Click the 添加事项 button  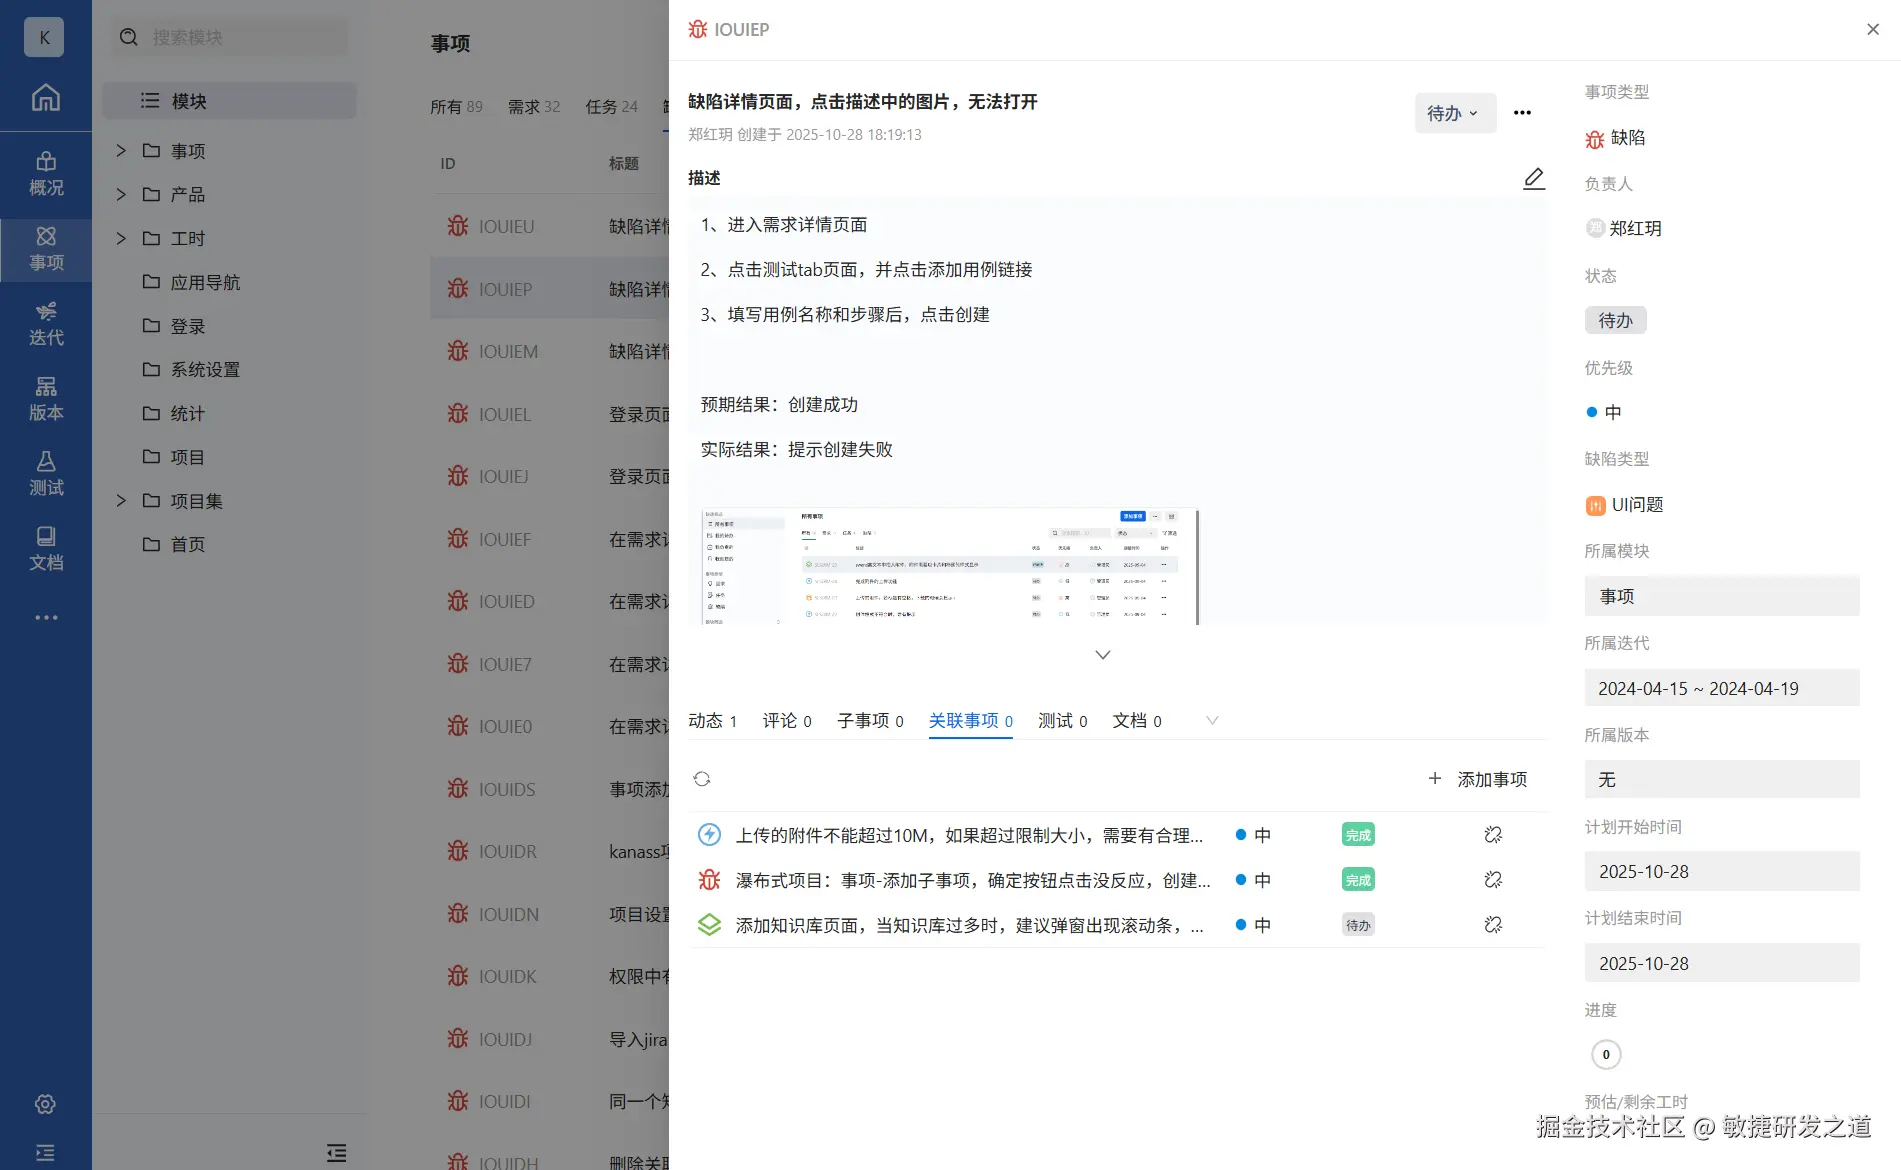(x=1478, y=779)
